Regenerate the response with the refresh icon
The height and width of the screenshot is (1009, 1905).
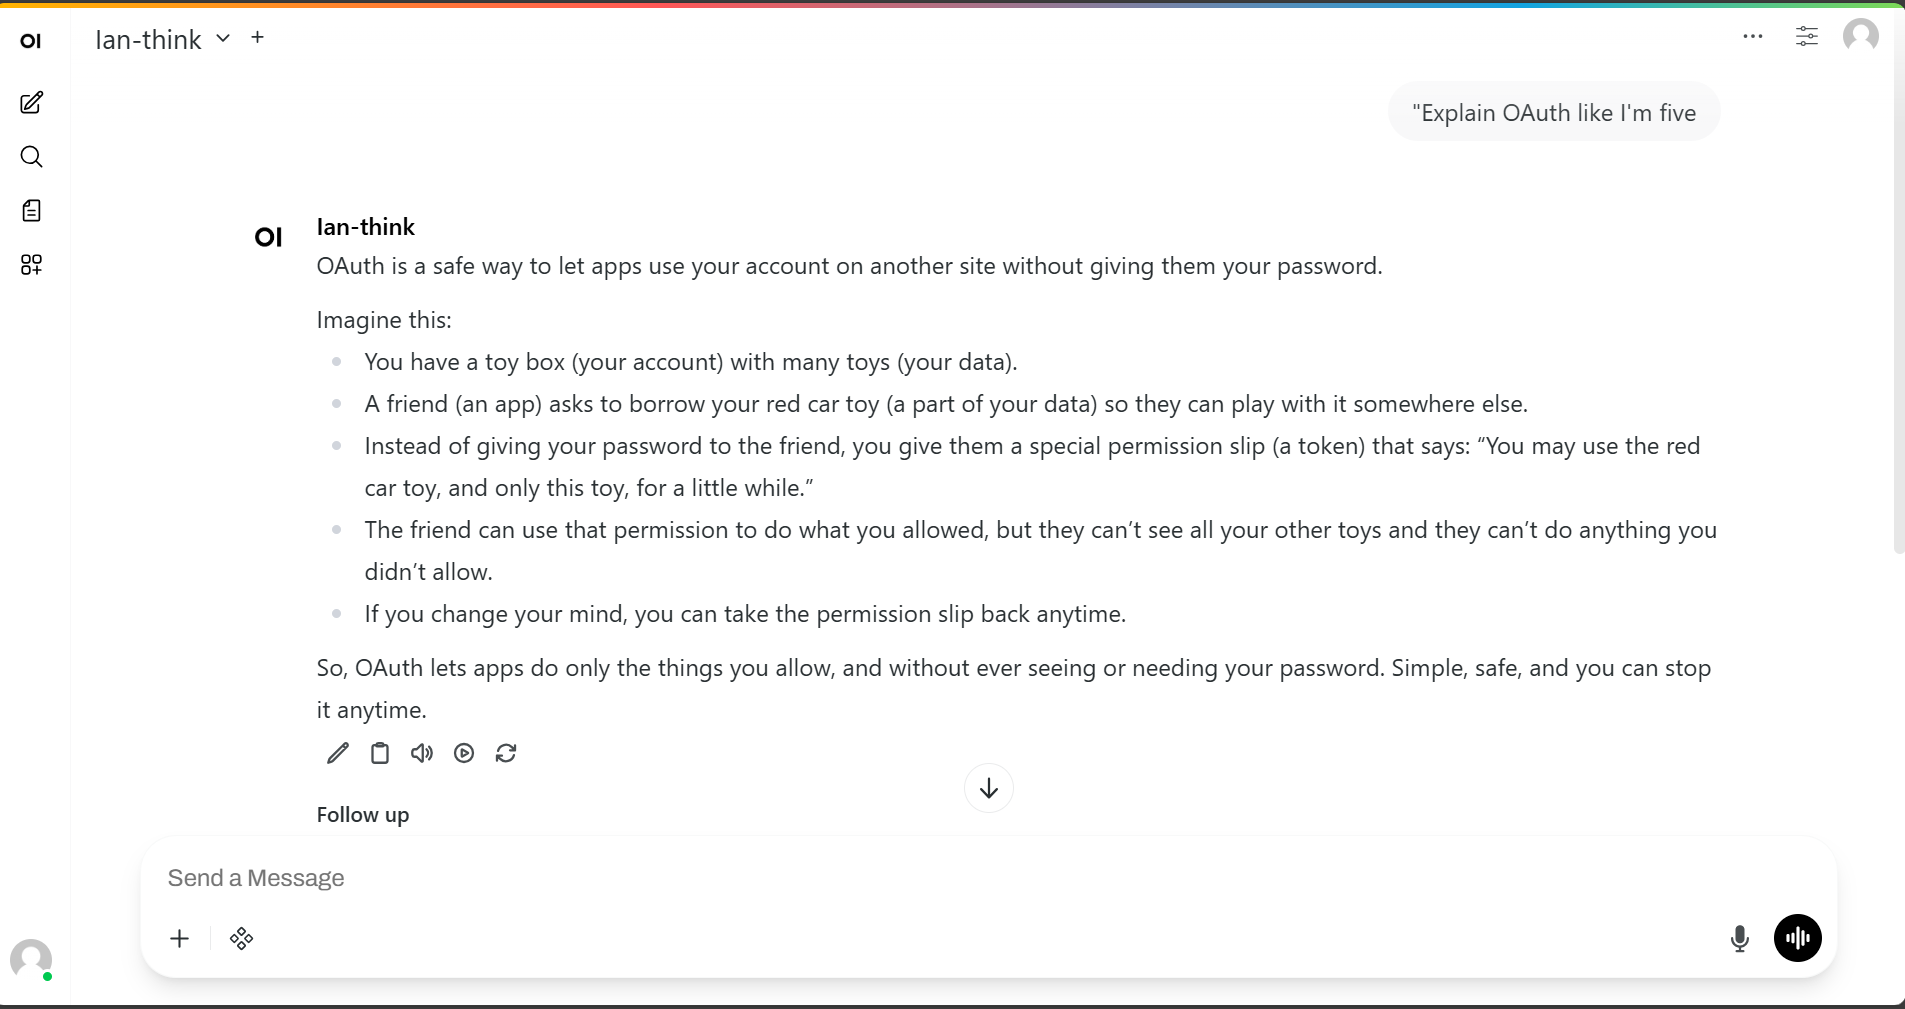[506, 753]
